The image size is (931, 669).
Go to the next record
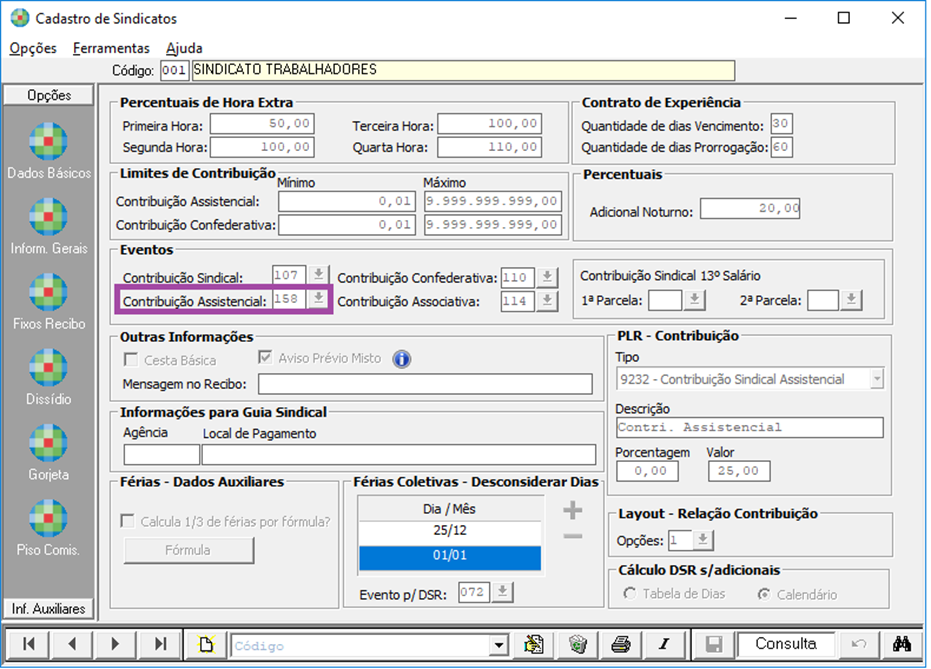coord(115,644)
